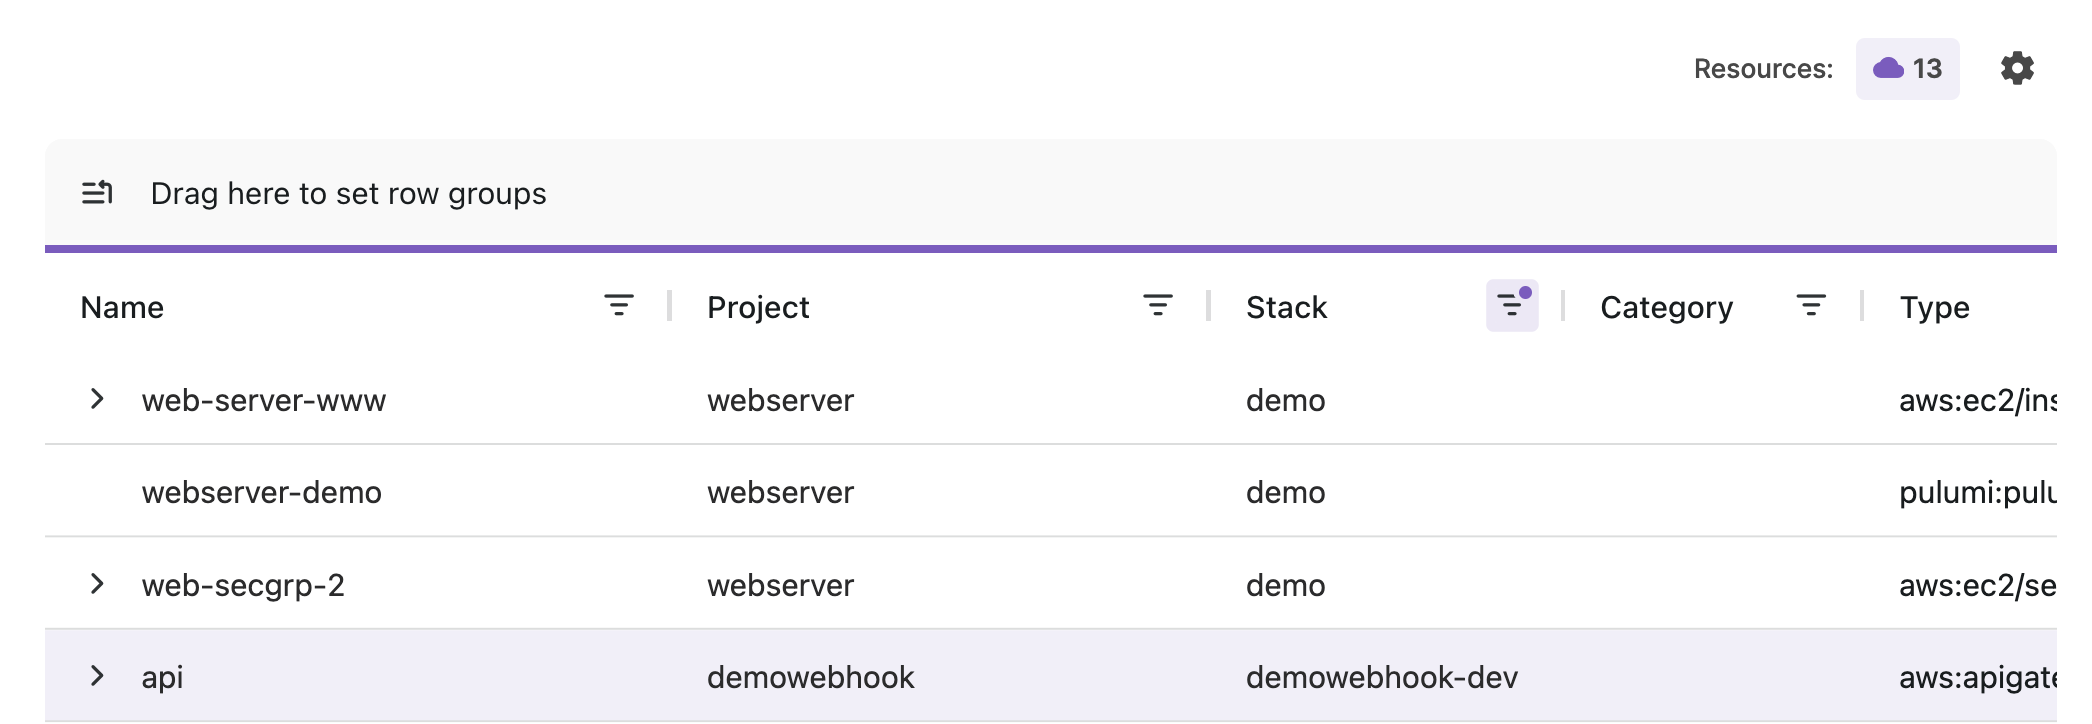Viewport: 2092px width, 724px height.
Task: Click webserver project in web-secgrp-2 row
Action: coord(780,585)
